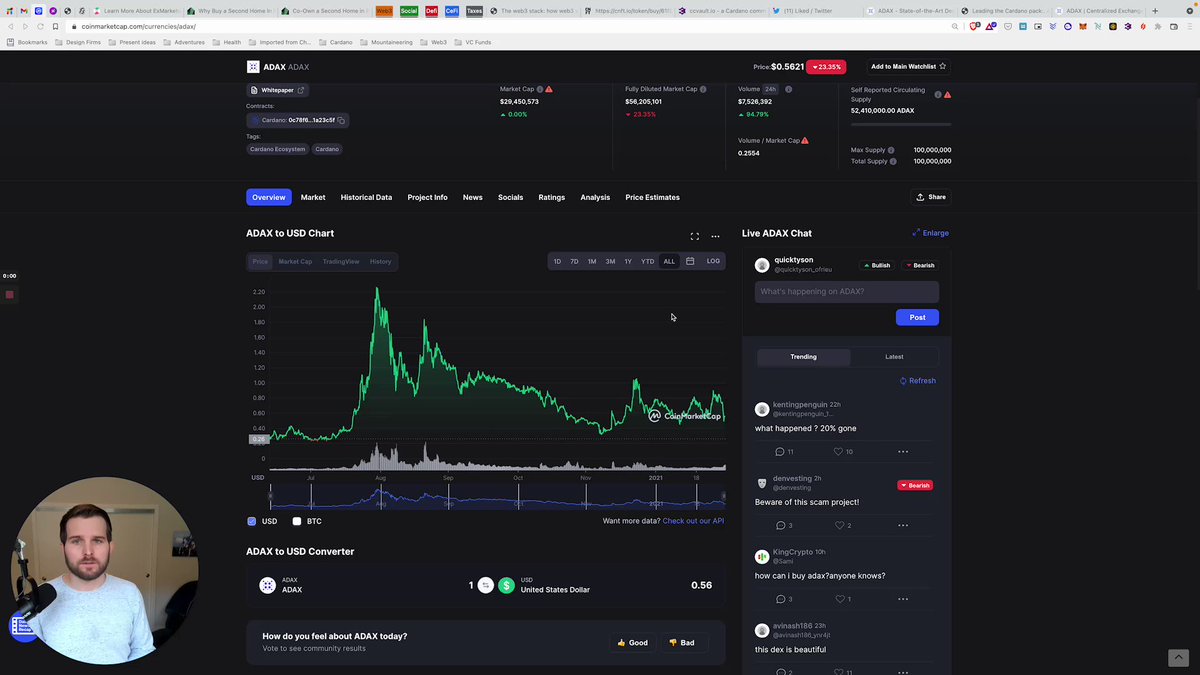Show Trending chat posts
Viewport: 1200px width, 675px height.
pyautogui.click(x=803, y=356)
